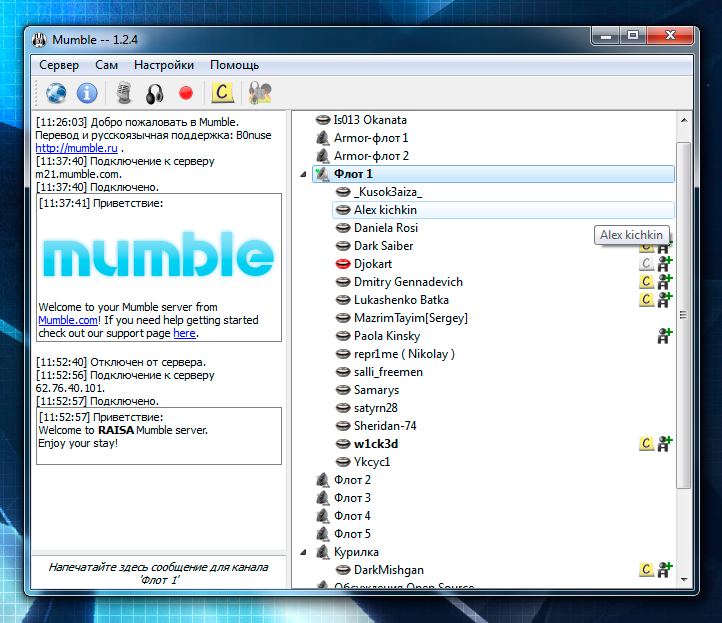Click Paola Kinsky's lips status icon
Screen dimensions: 722x623
(343, 336)
